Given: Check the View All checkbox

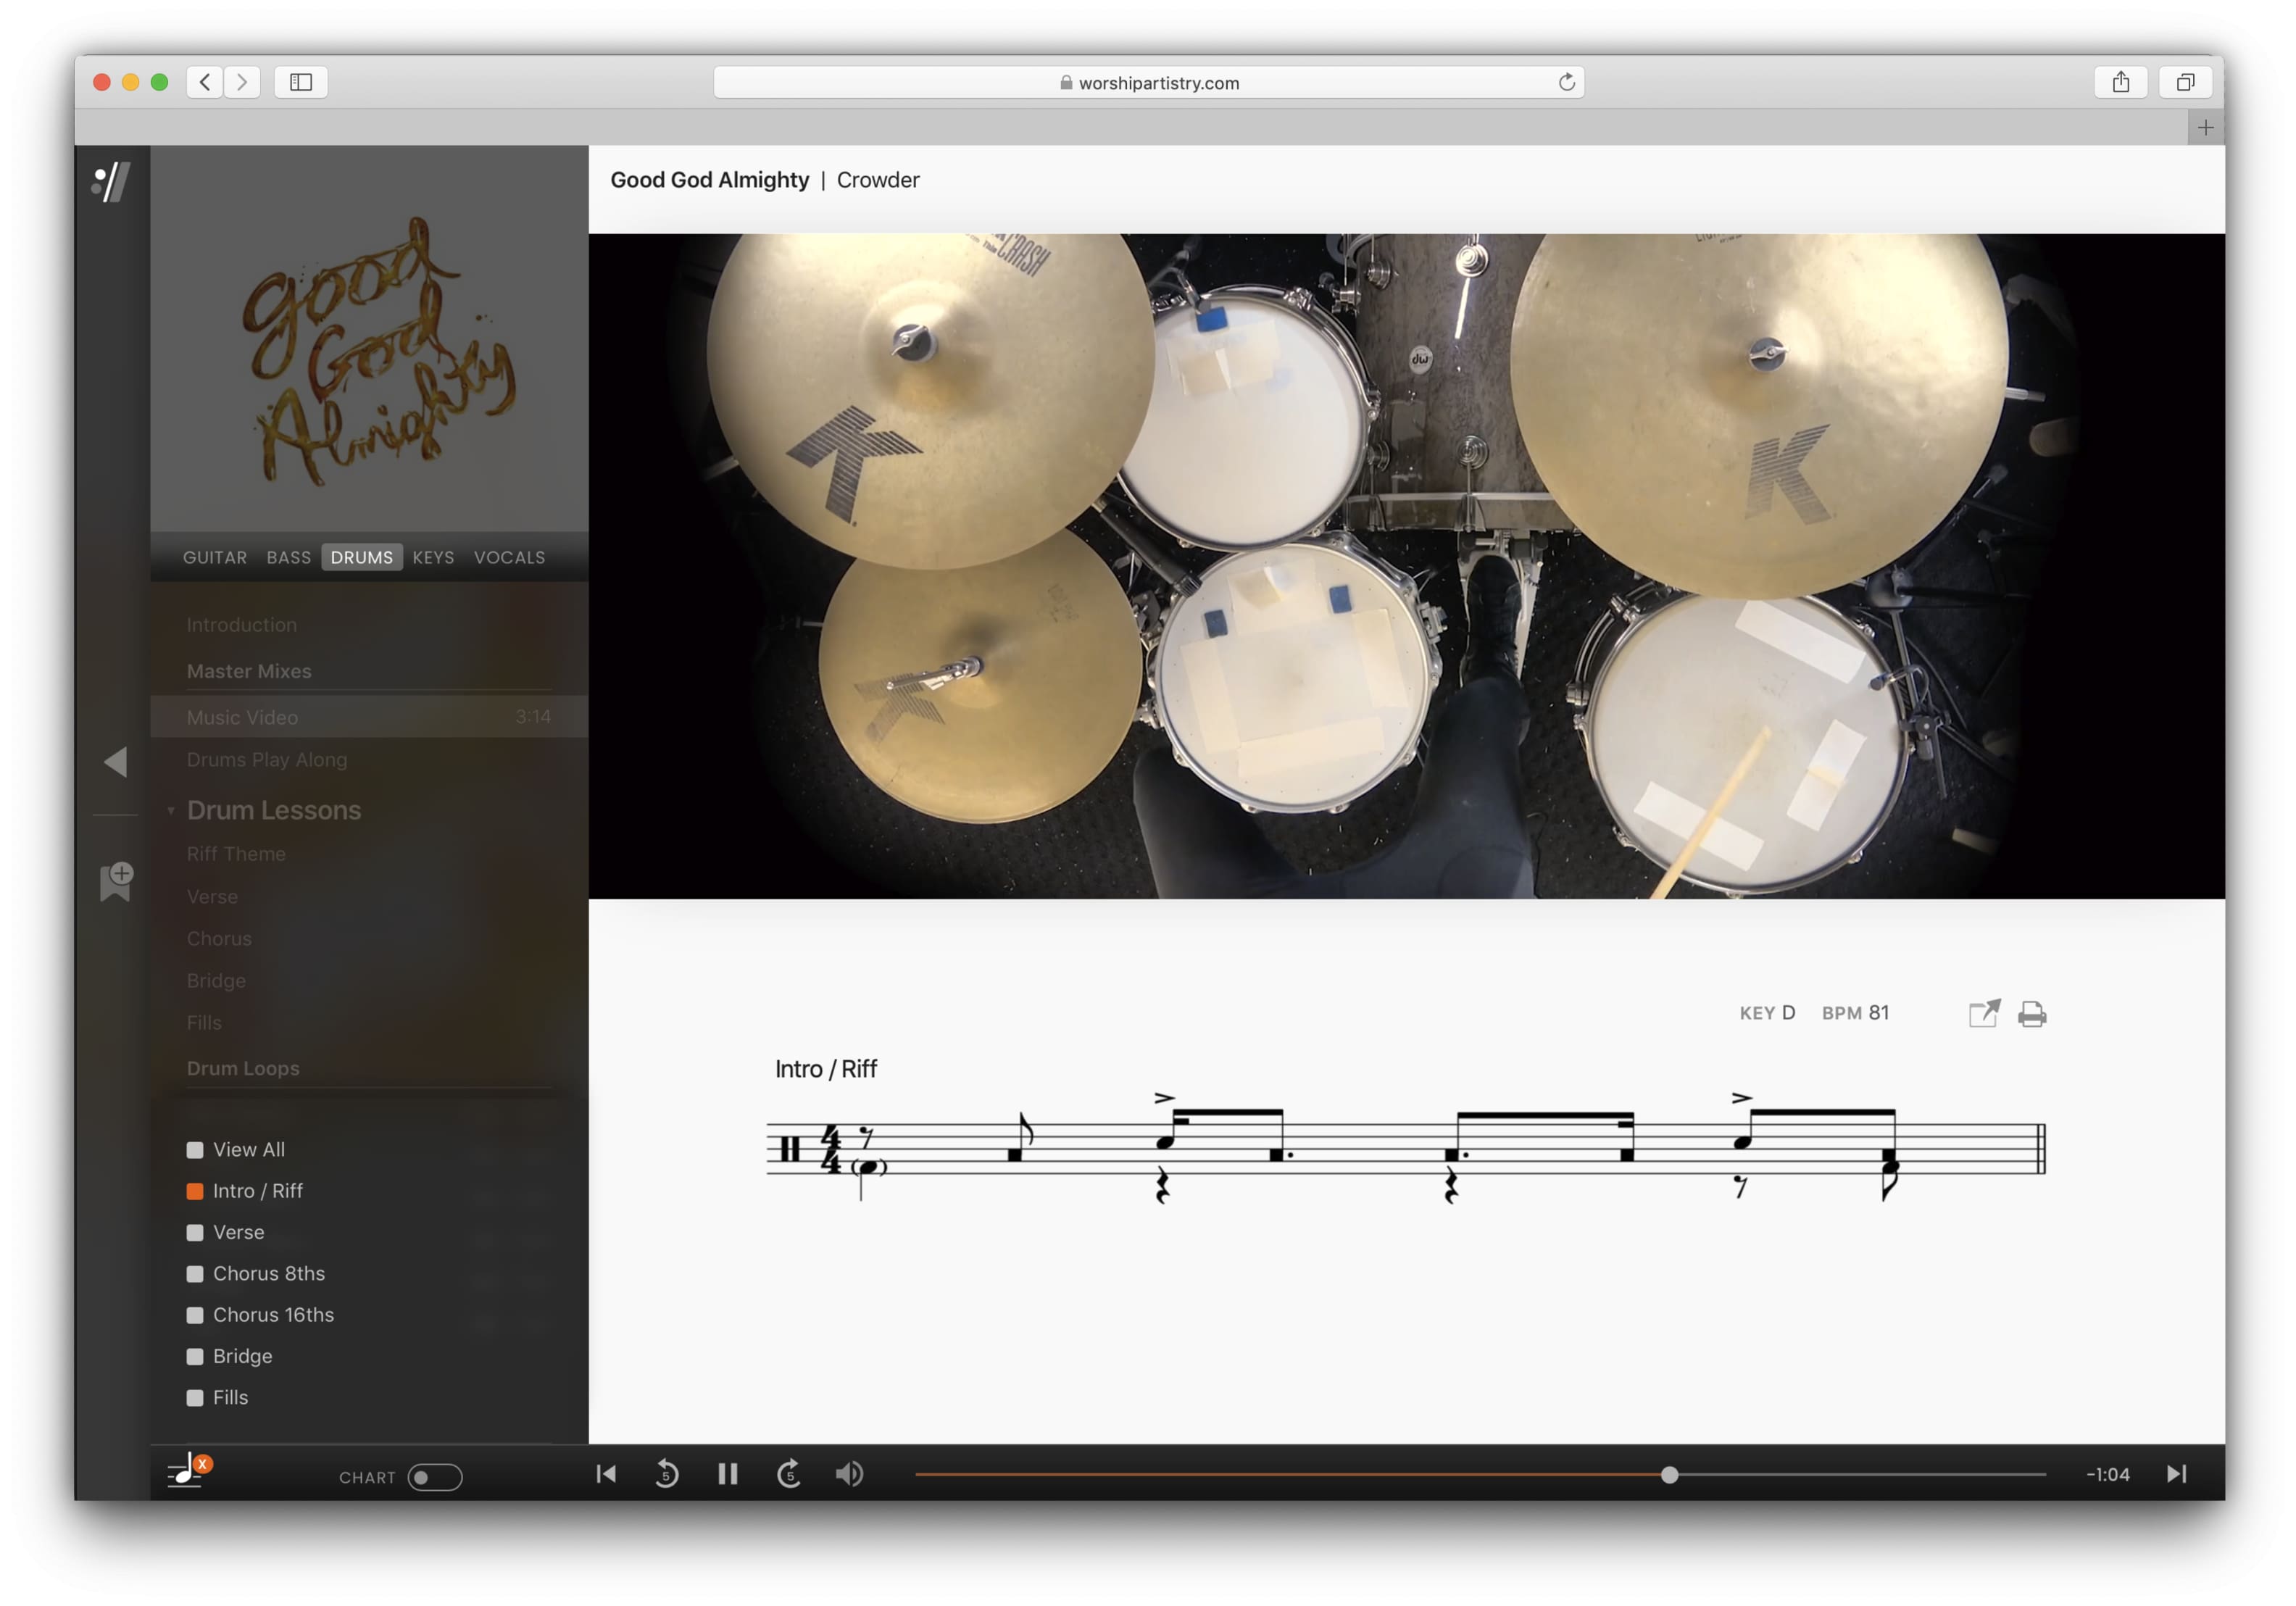Looking at the screenshot, I should [x=195, y=1150].
